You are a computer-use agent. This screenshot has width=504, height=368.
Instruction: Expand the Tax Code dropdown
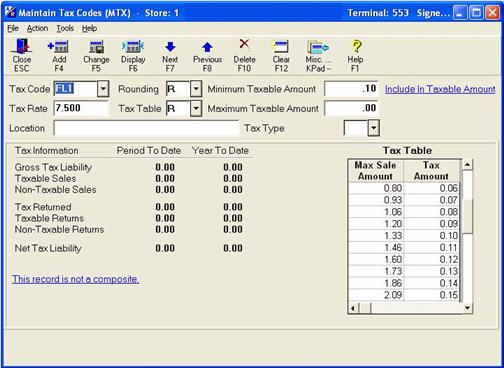click(103, 89)
